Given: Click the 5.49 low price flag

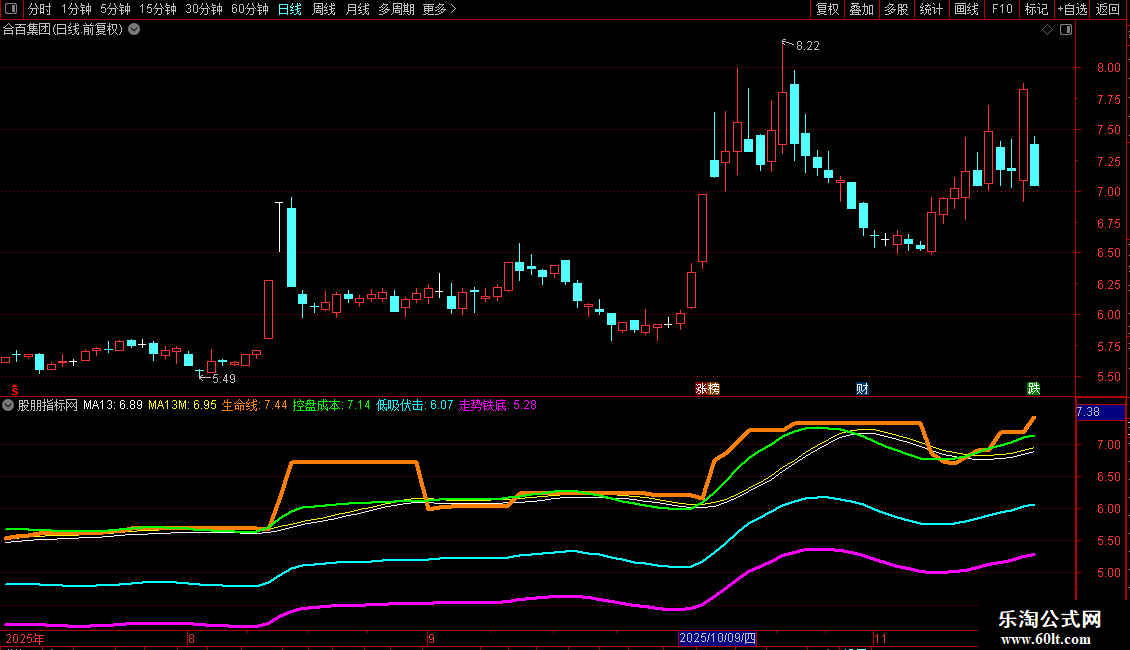Looking at the screenshot, I should [222, 378].
